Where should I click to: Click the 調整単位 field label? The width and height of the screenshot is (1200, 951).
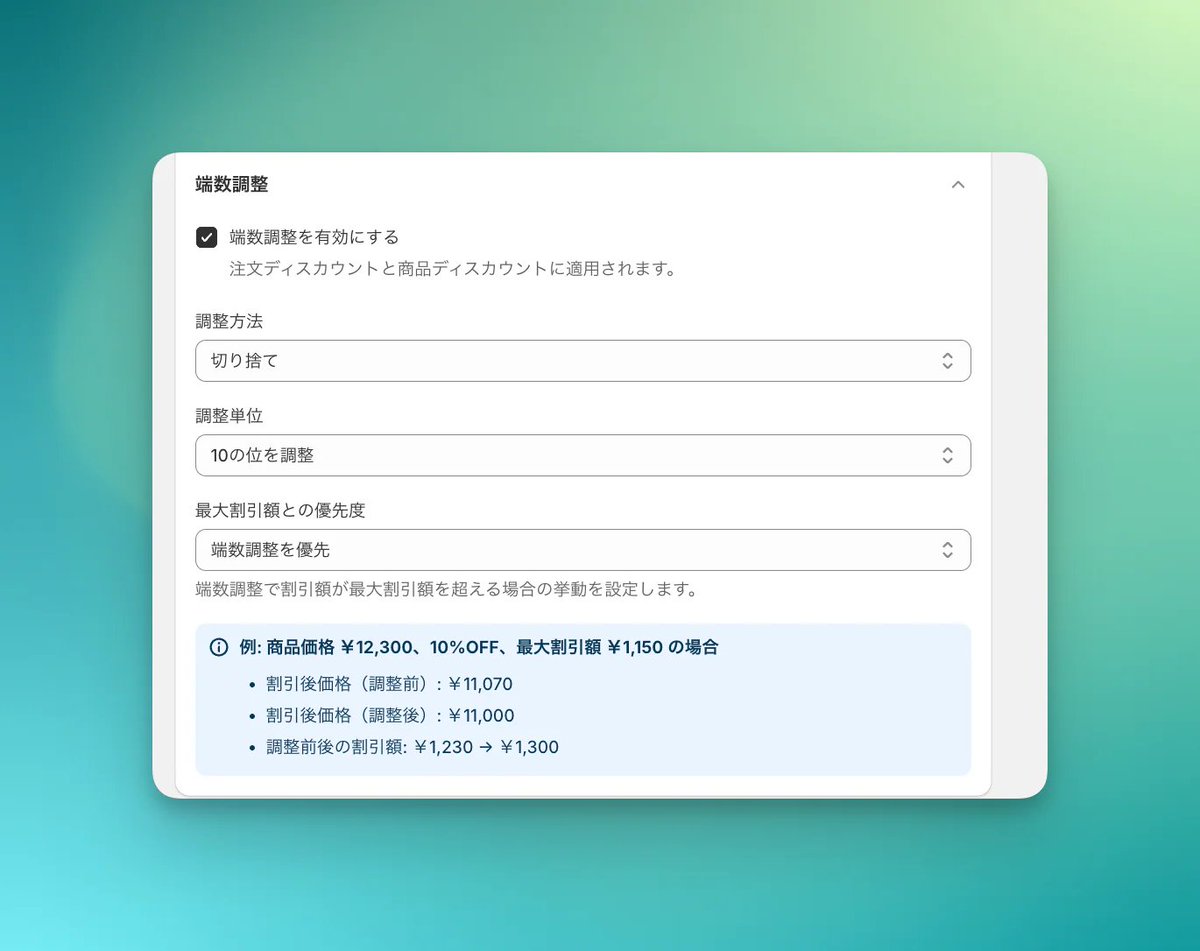pos(229,415)
